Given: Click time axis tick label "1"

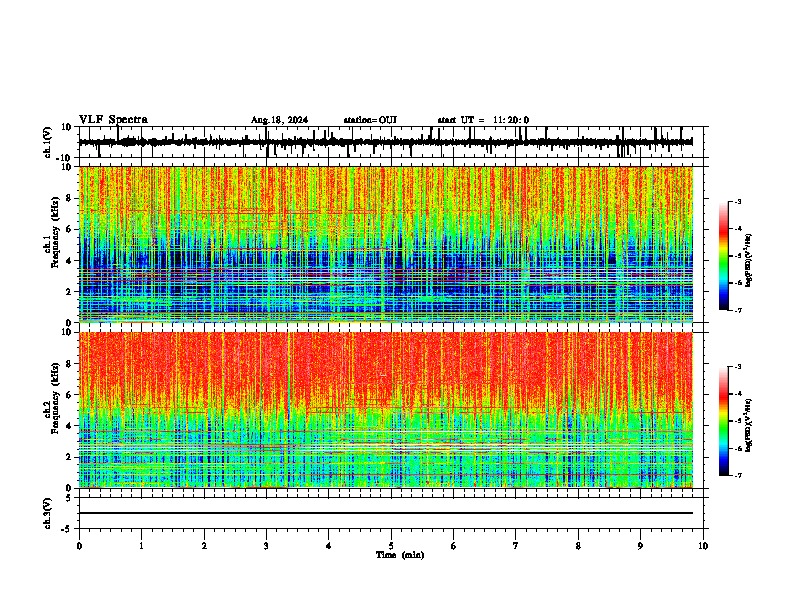Looking at the screenshot, I should 141,546.
